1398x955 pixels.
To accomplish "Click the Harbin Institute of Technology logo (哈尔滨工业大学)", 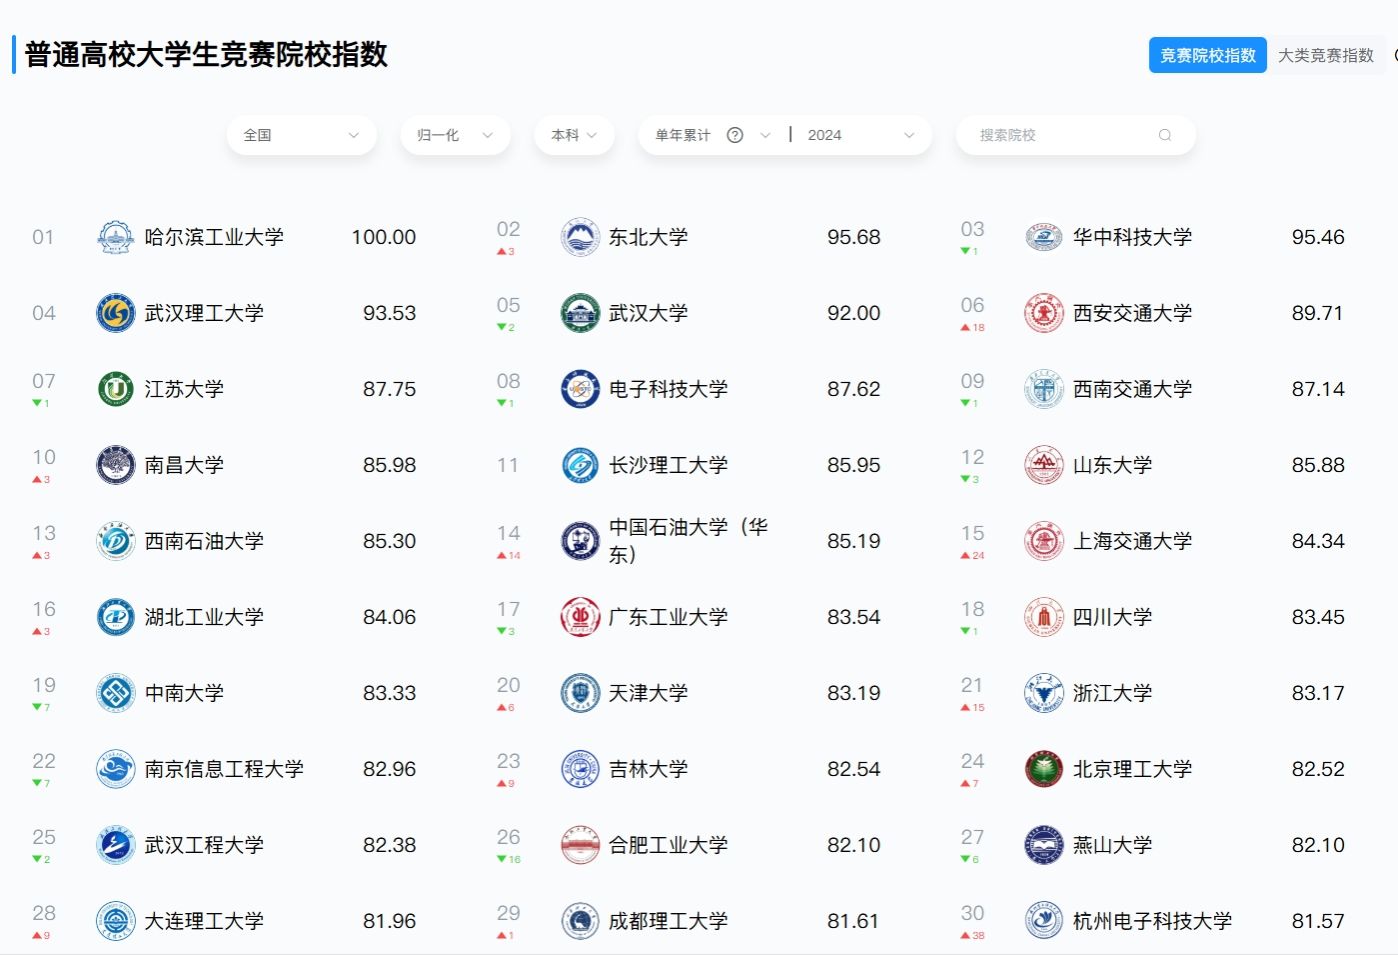I will tap(115, 238).
